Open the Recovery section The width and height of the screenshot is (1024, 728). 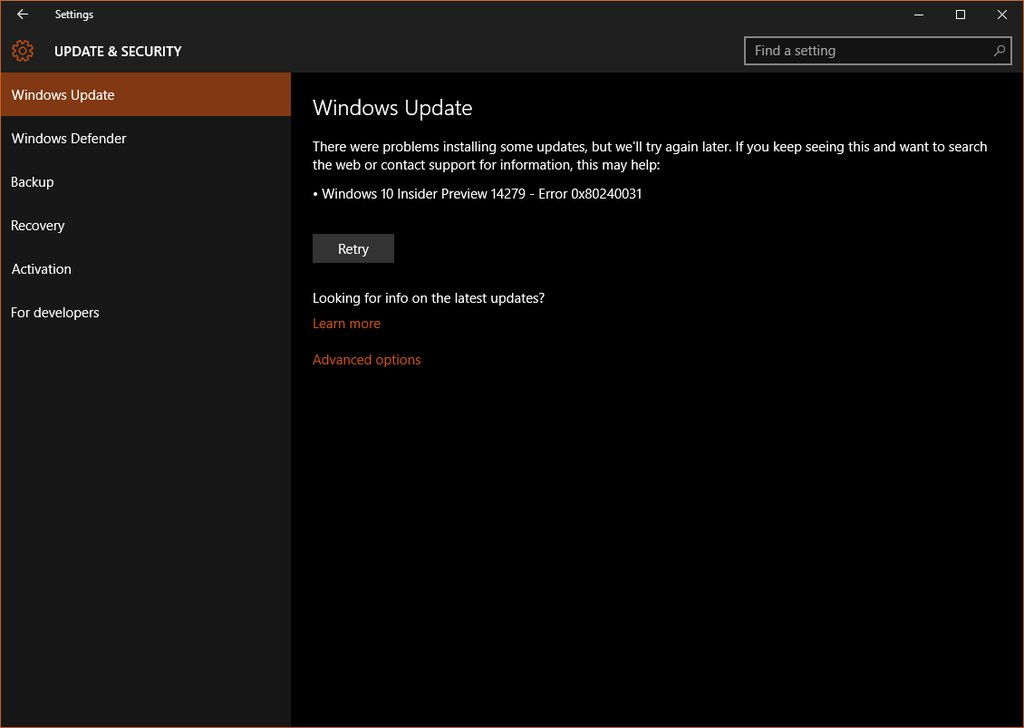click(x=146, y=225)
